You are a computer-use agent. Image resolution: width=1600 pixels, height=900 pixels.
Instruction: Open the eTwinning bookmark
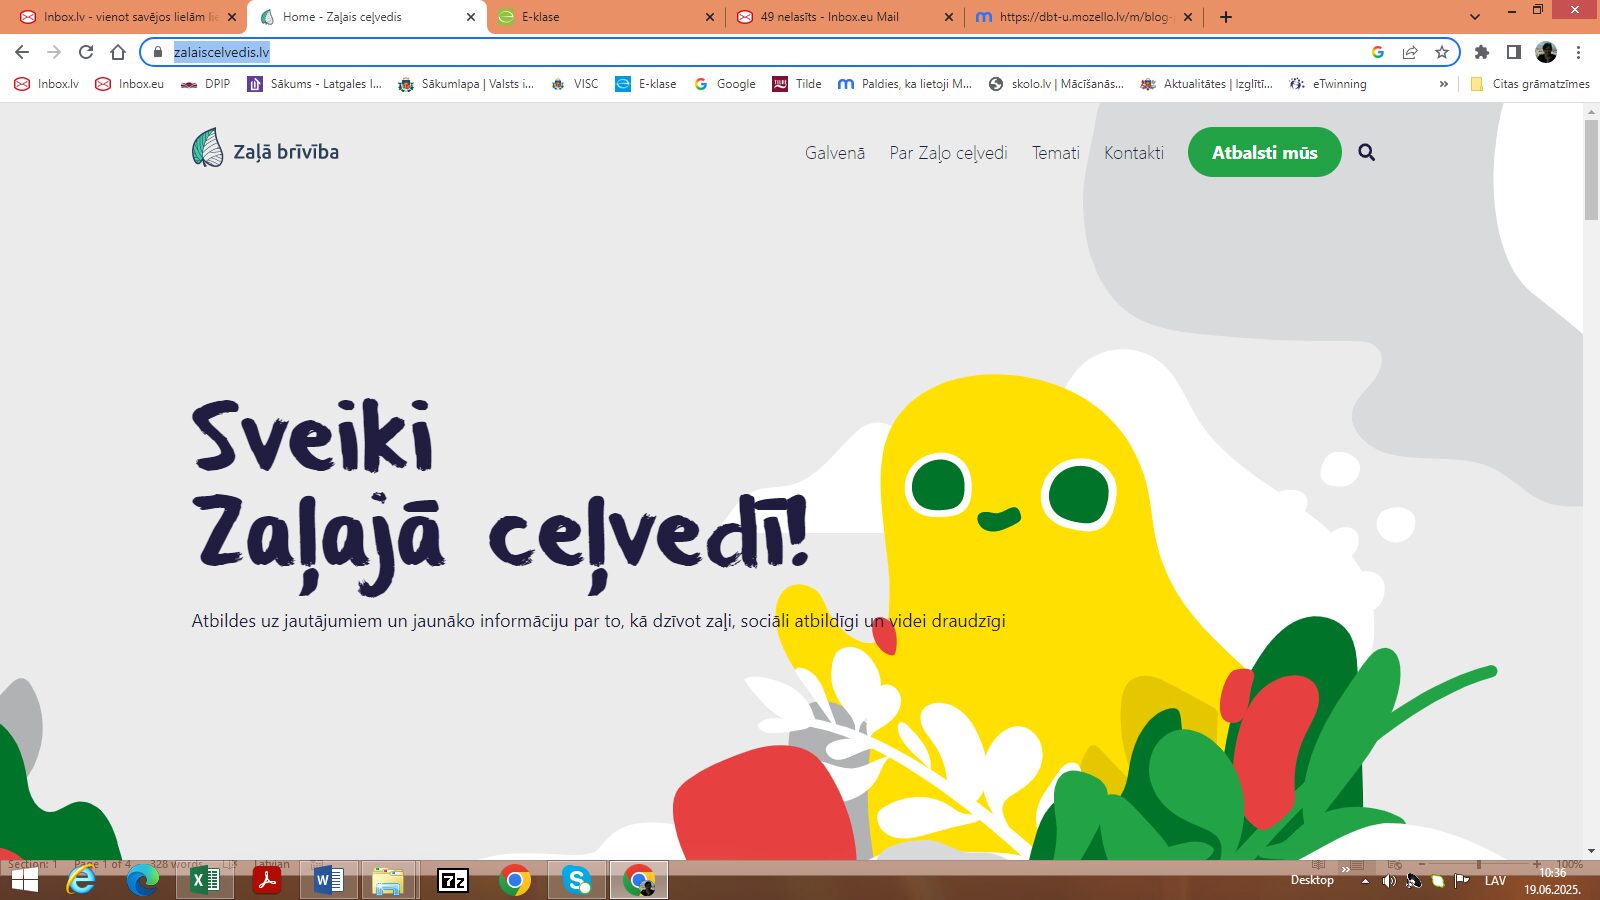point(1328,84)
